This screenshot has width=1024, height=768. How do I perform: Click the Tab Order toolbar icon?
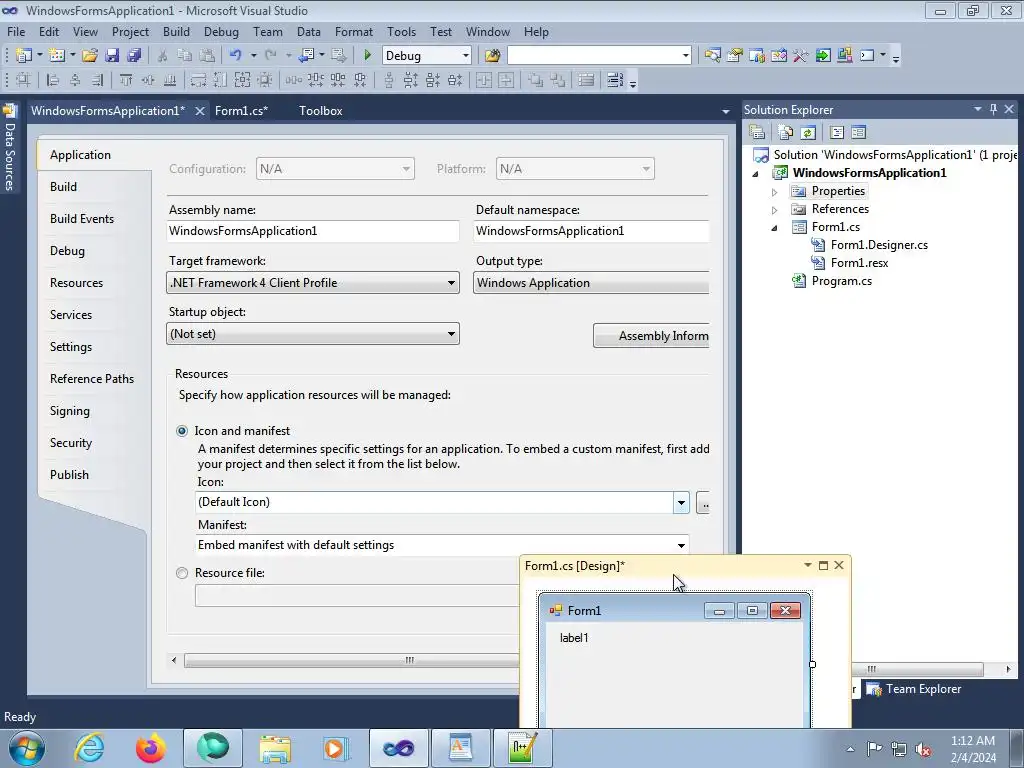[615, 80]
